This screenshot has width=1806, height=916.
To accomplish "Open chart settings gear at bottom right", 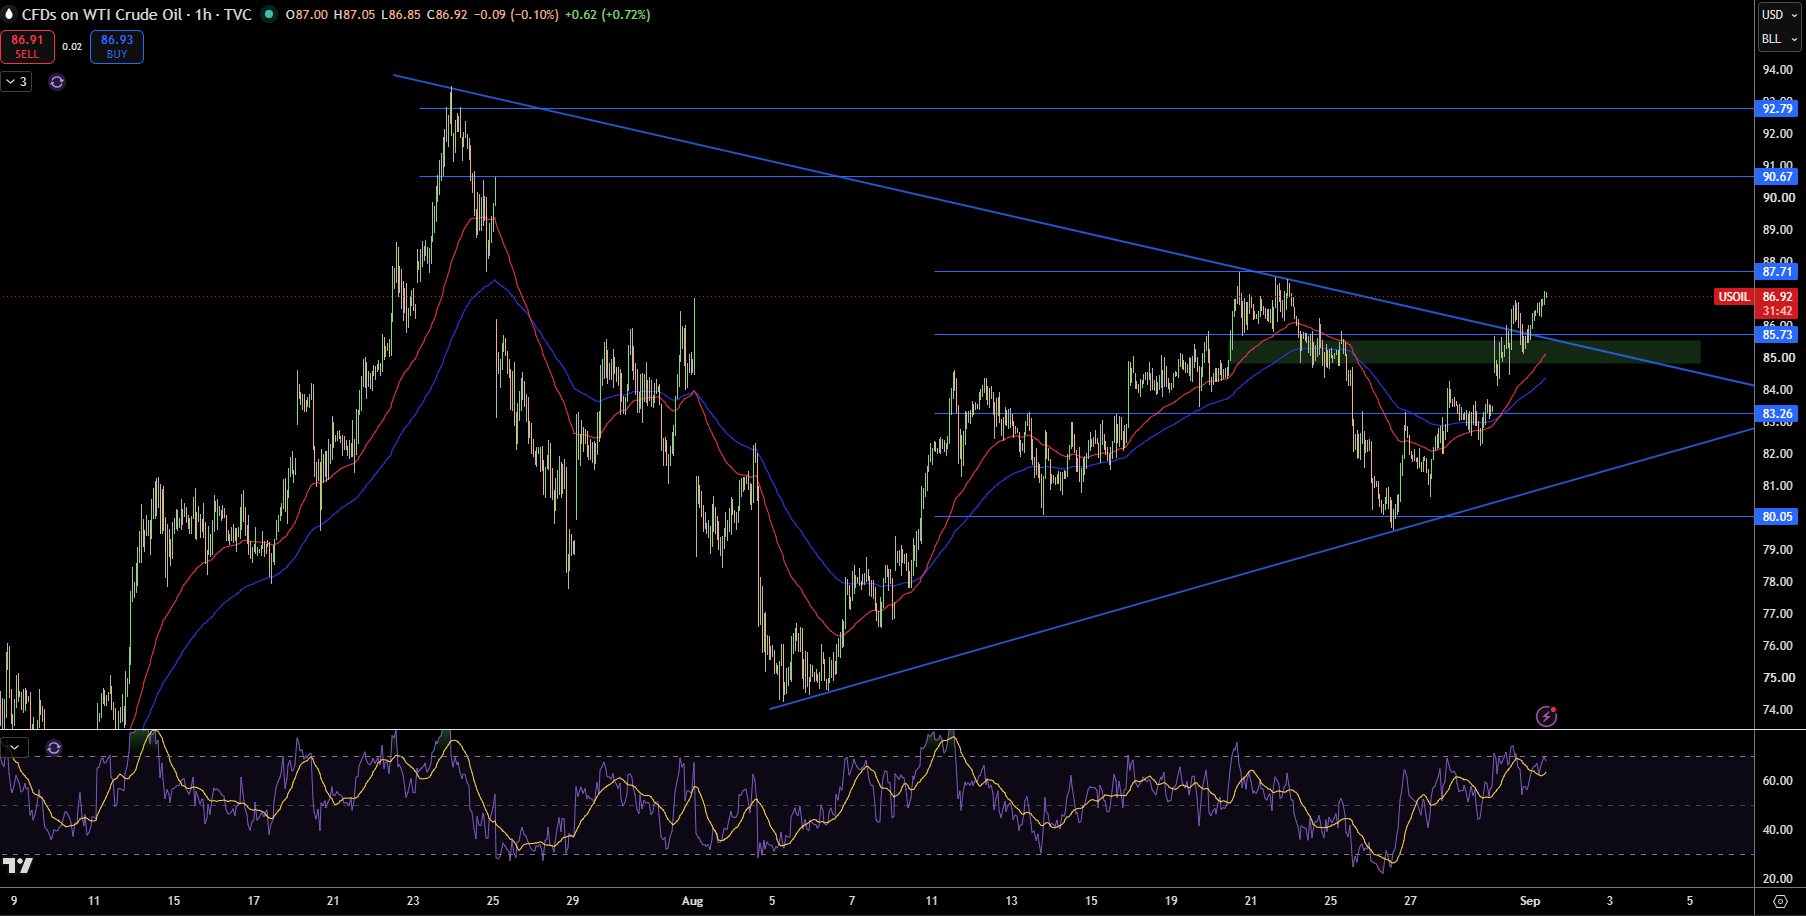I will (x=1780, y=901).
